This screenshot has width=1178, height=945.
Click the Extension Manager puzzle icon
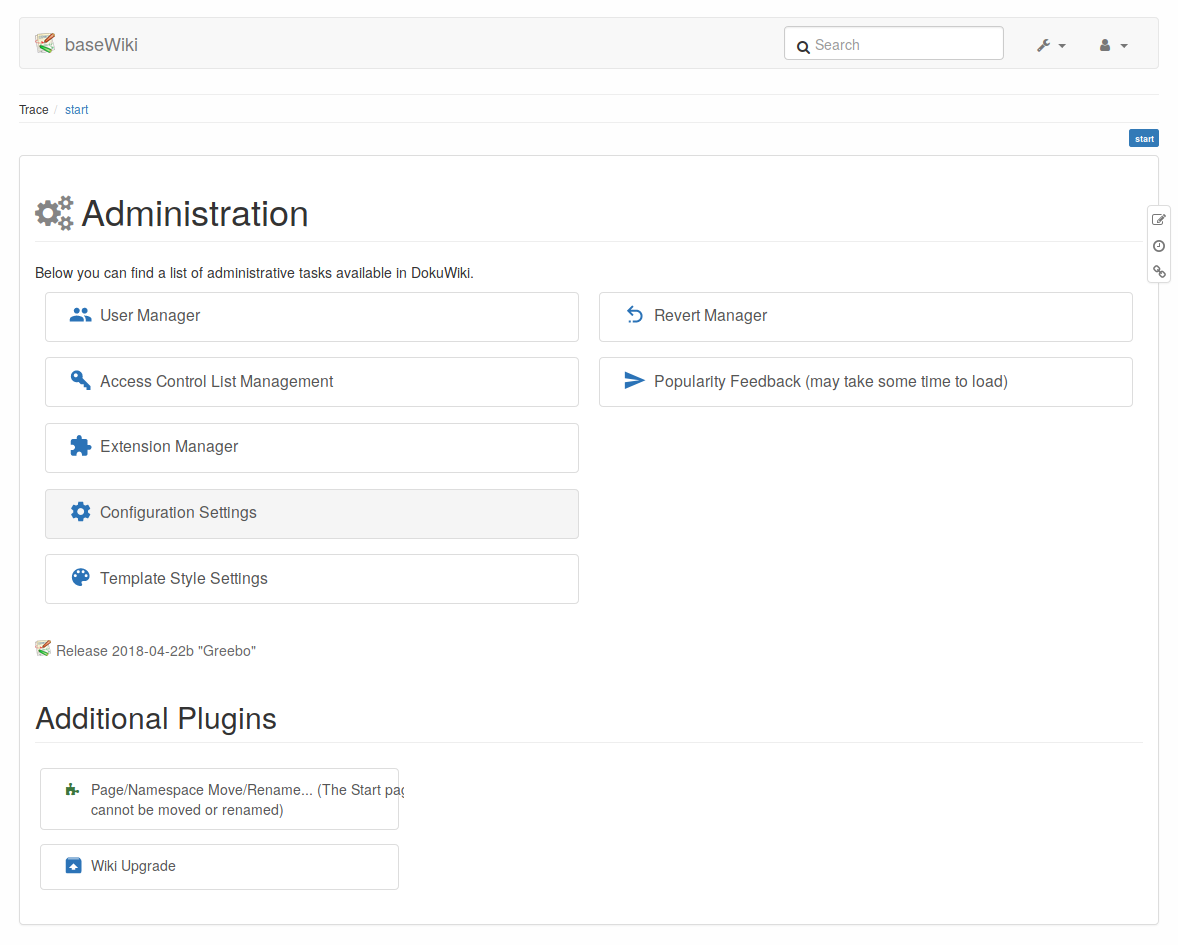click(x=80, y=447)
